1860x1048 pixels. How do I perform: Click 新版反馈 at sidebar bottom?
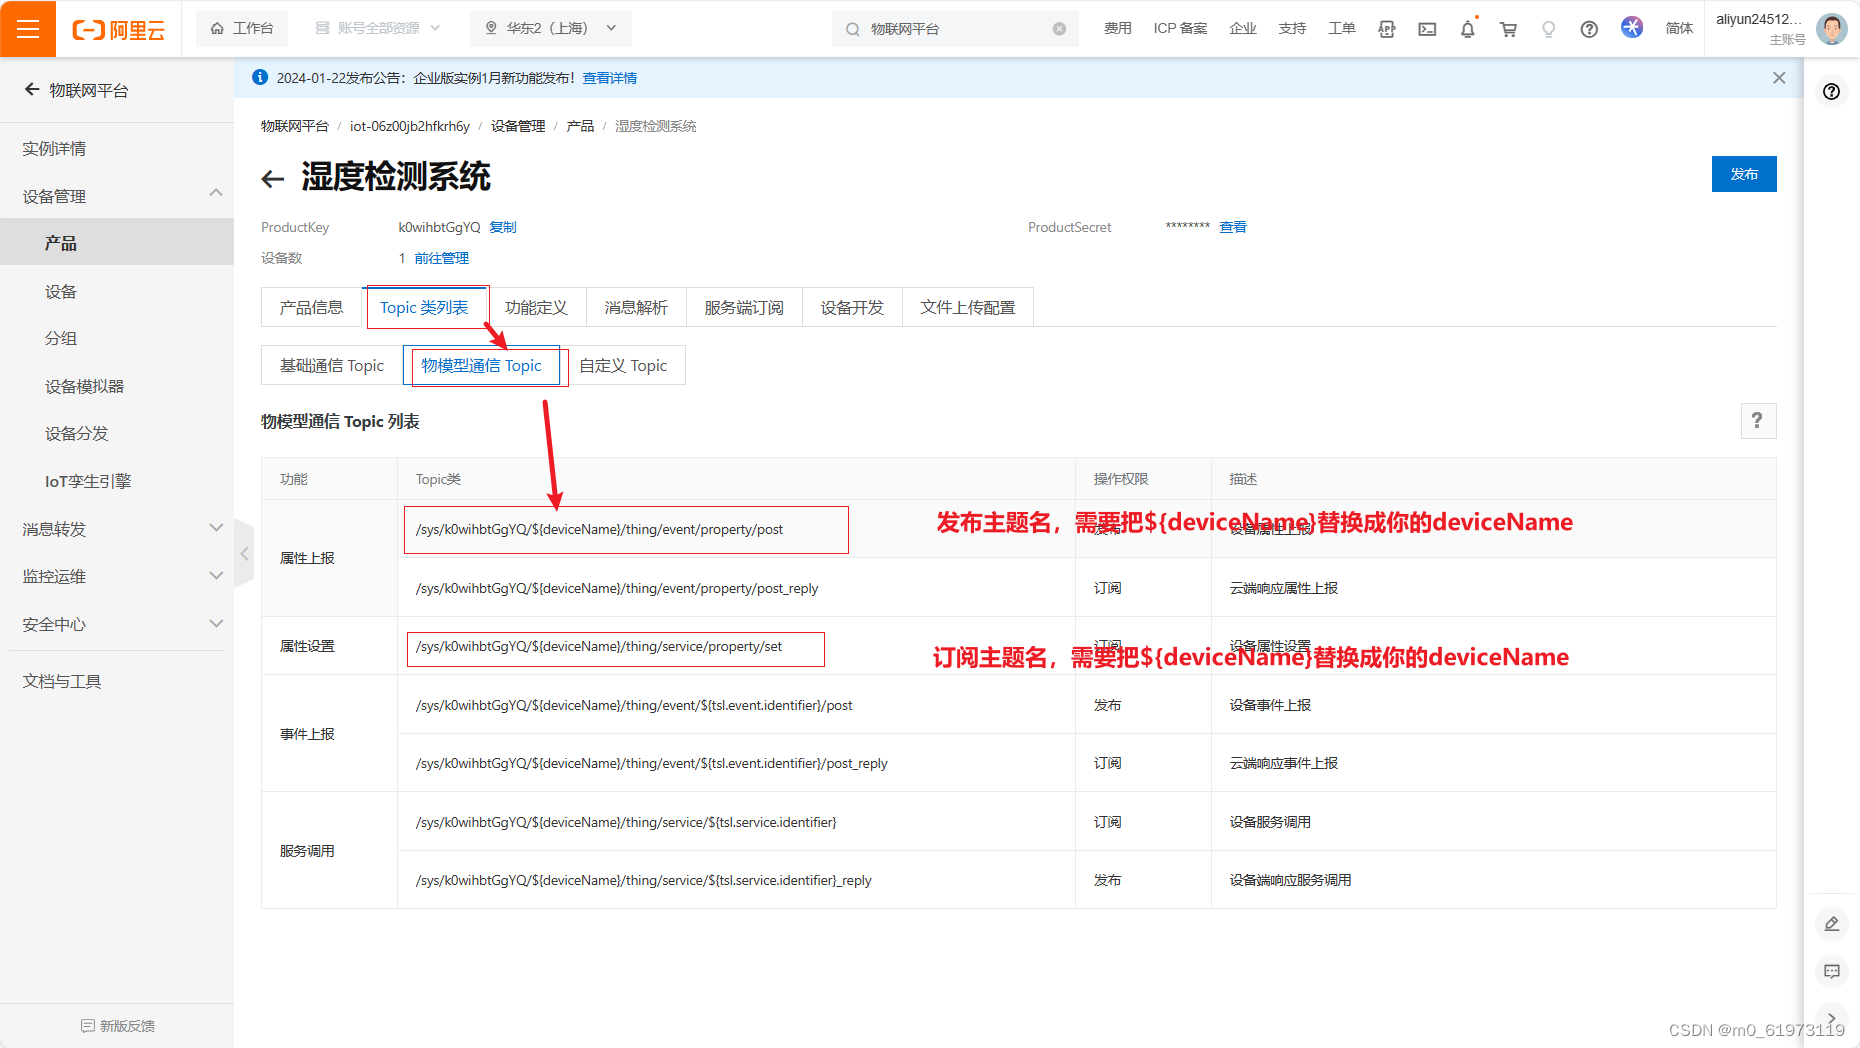click(118, 1026)
